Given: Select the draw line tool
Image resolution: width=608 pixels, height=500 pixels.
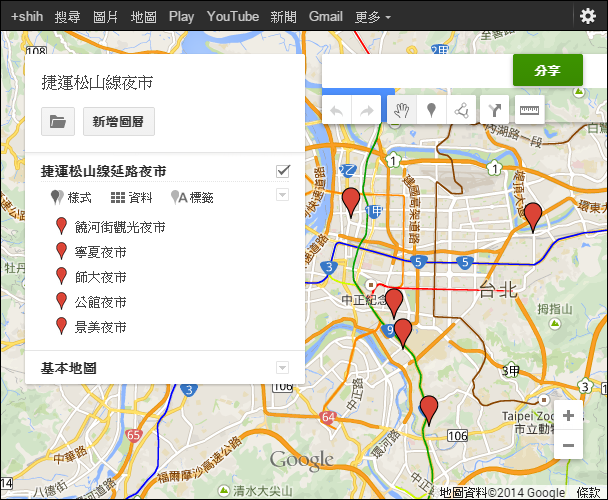Looking at the screenshot, I should click(x=461, y=110).
